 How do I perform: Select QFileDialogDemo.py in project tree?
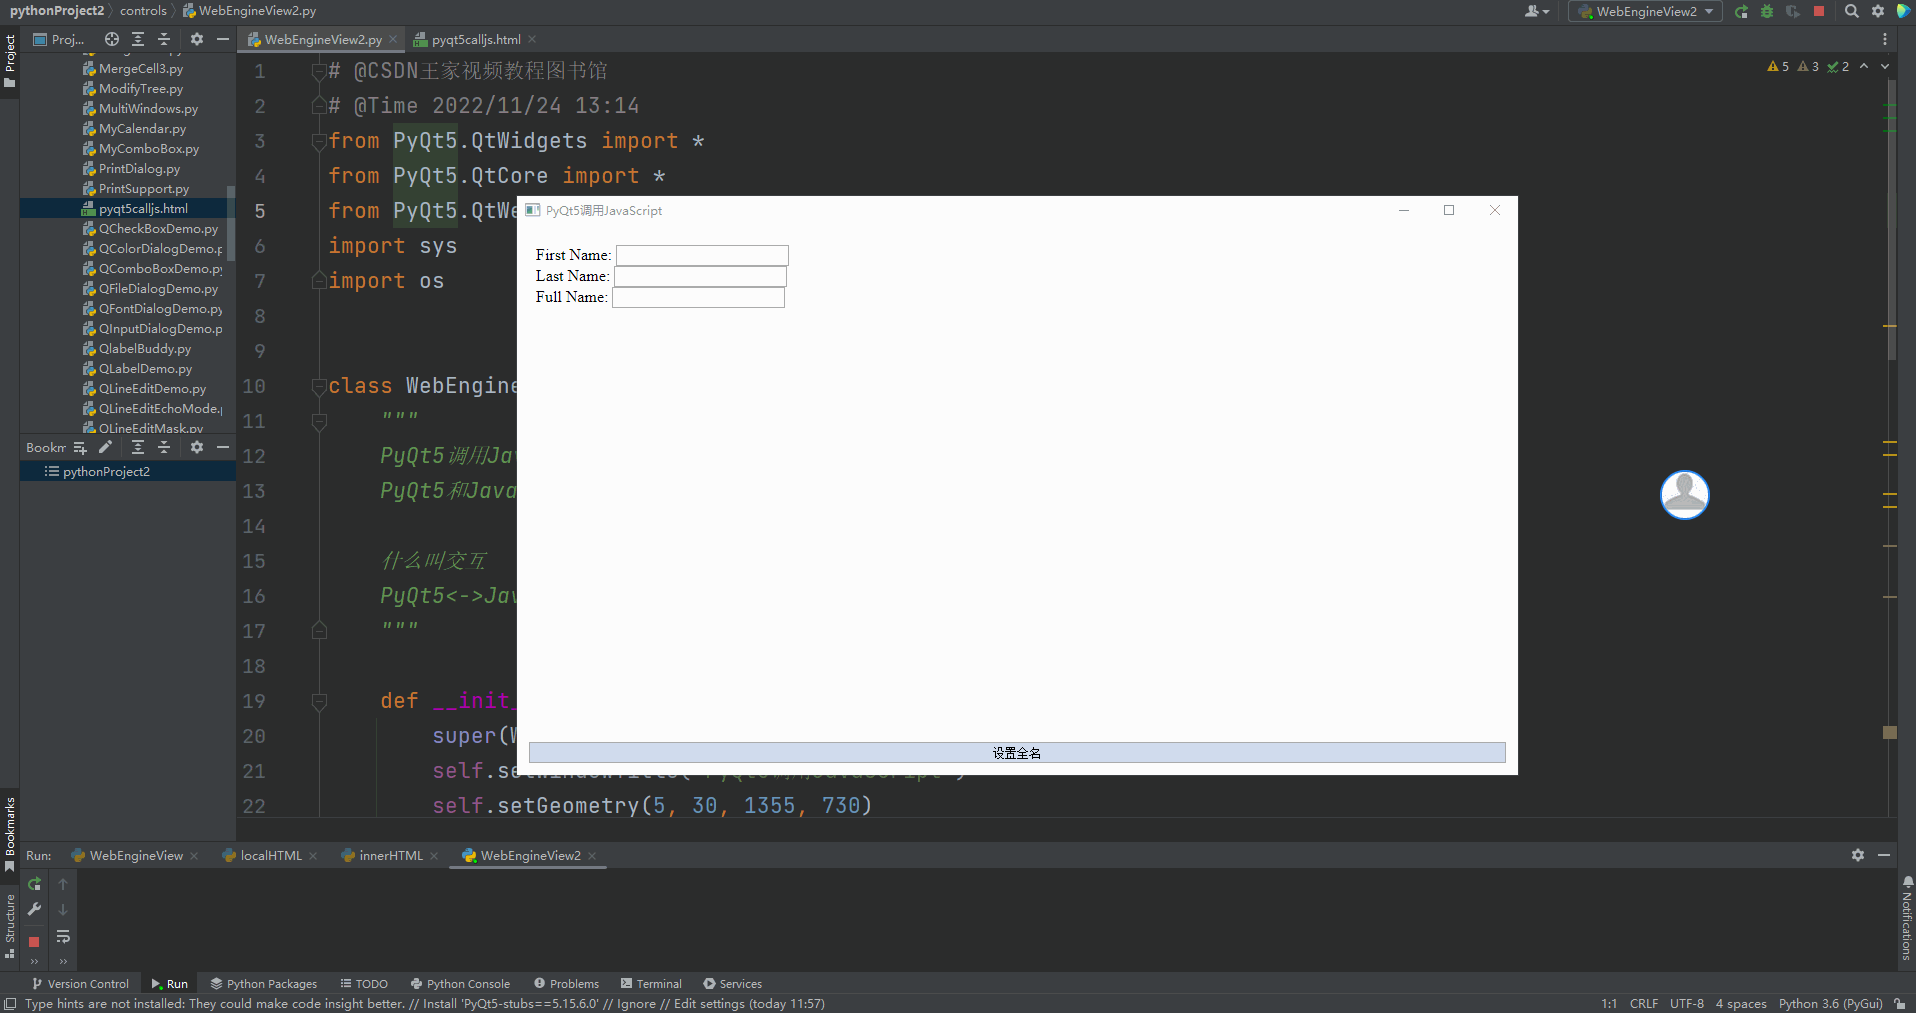click(158, 289)
